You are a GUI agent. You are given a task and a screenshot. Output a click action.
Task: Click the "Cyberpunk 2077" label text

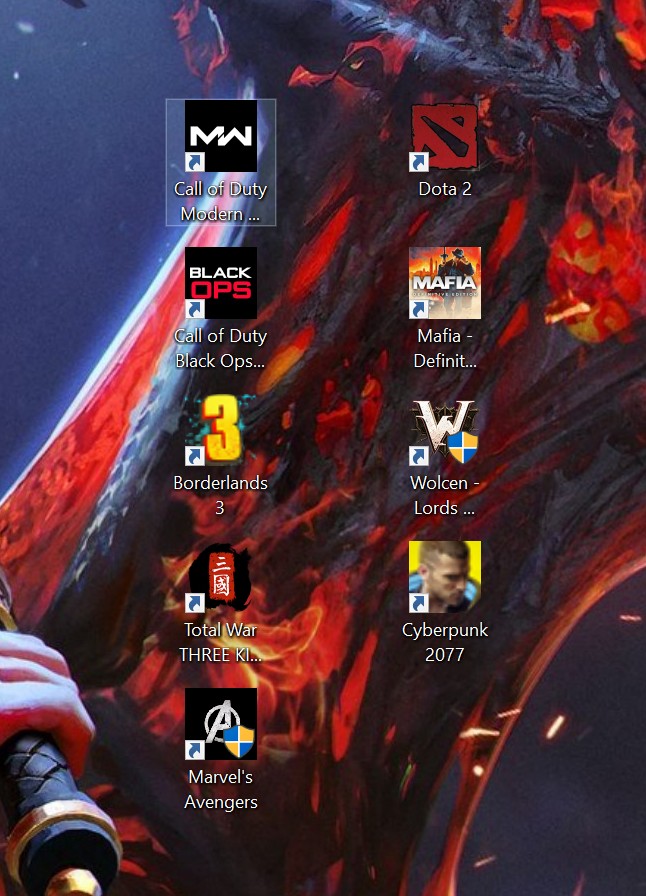coord(445,642)
